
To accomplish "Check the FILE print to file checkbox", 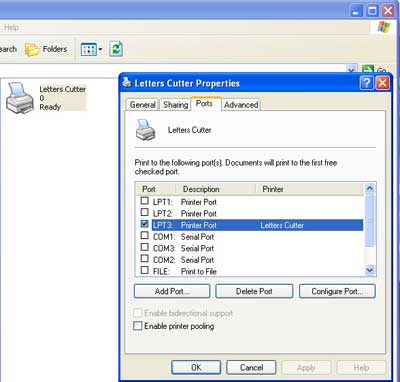I will point(144,270).
